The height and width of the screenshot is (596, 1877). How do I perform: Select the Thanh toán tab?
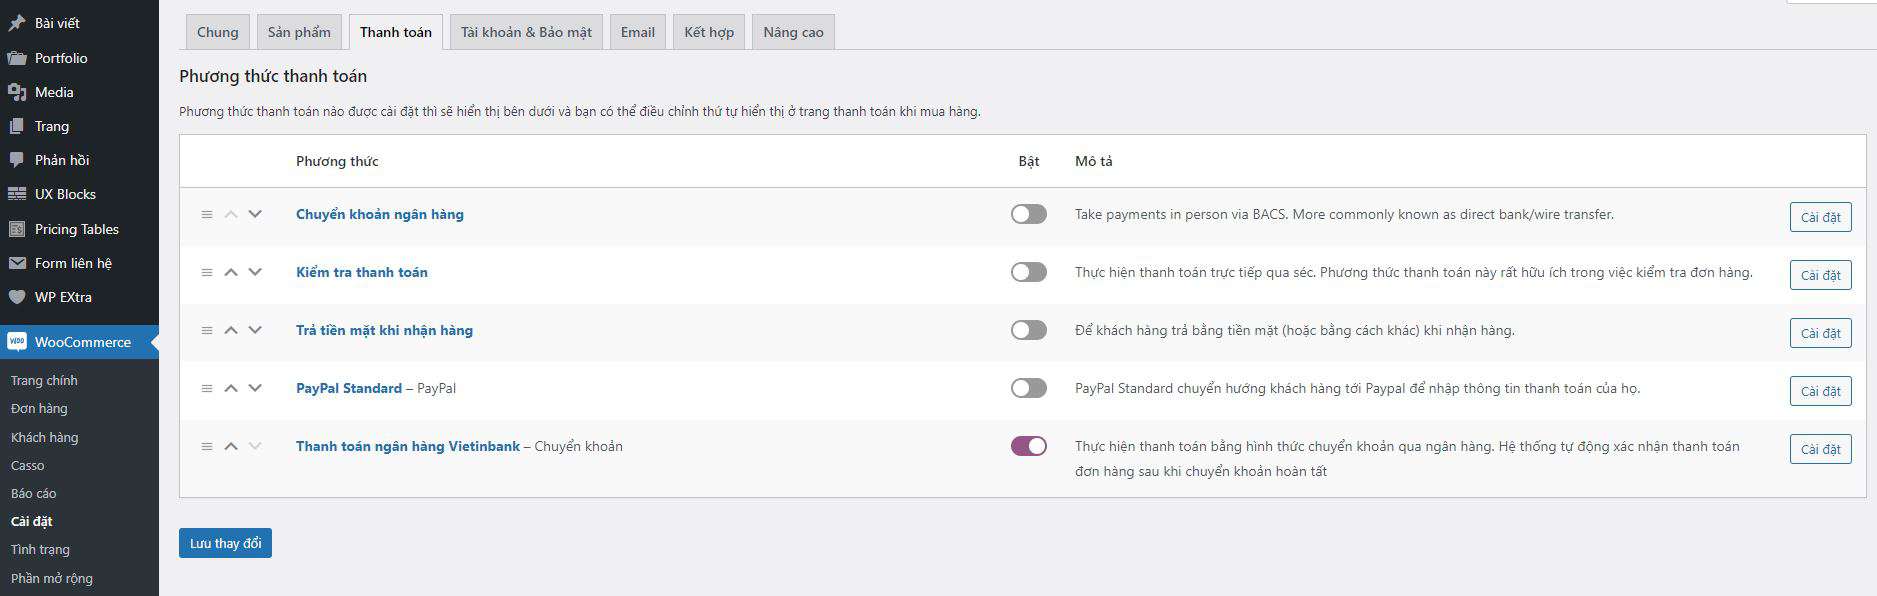[x=396, y=32]
